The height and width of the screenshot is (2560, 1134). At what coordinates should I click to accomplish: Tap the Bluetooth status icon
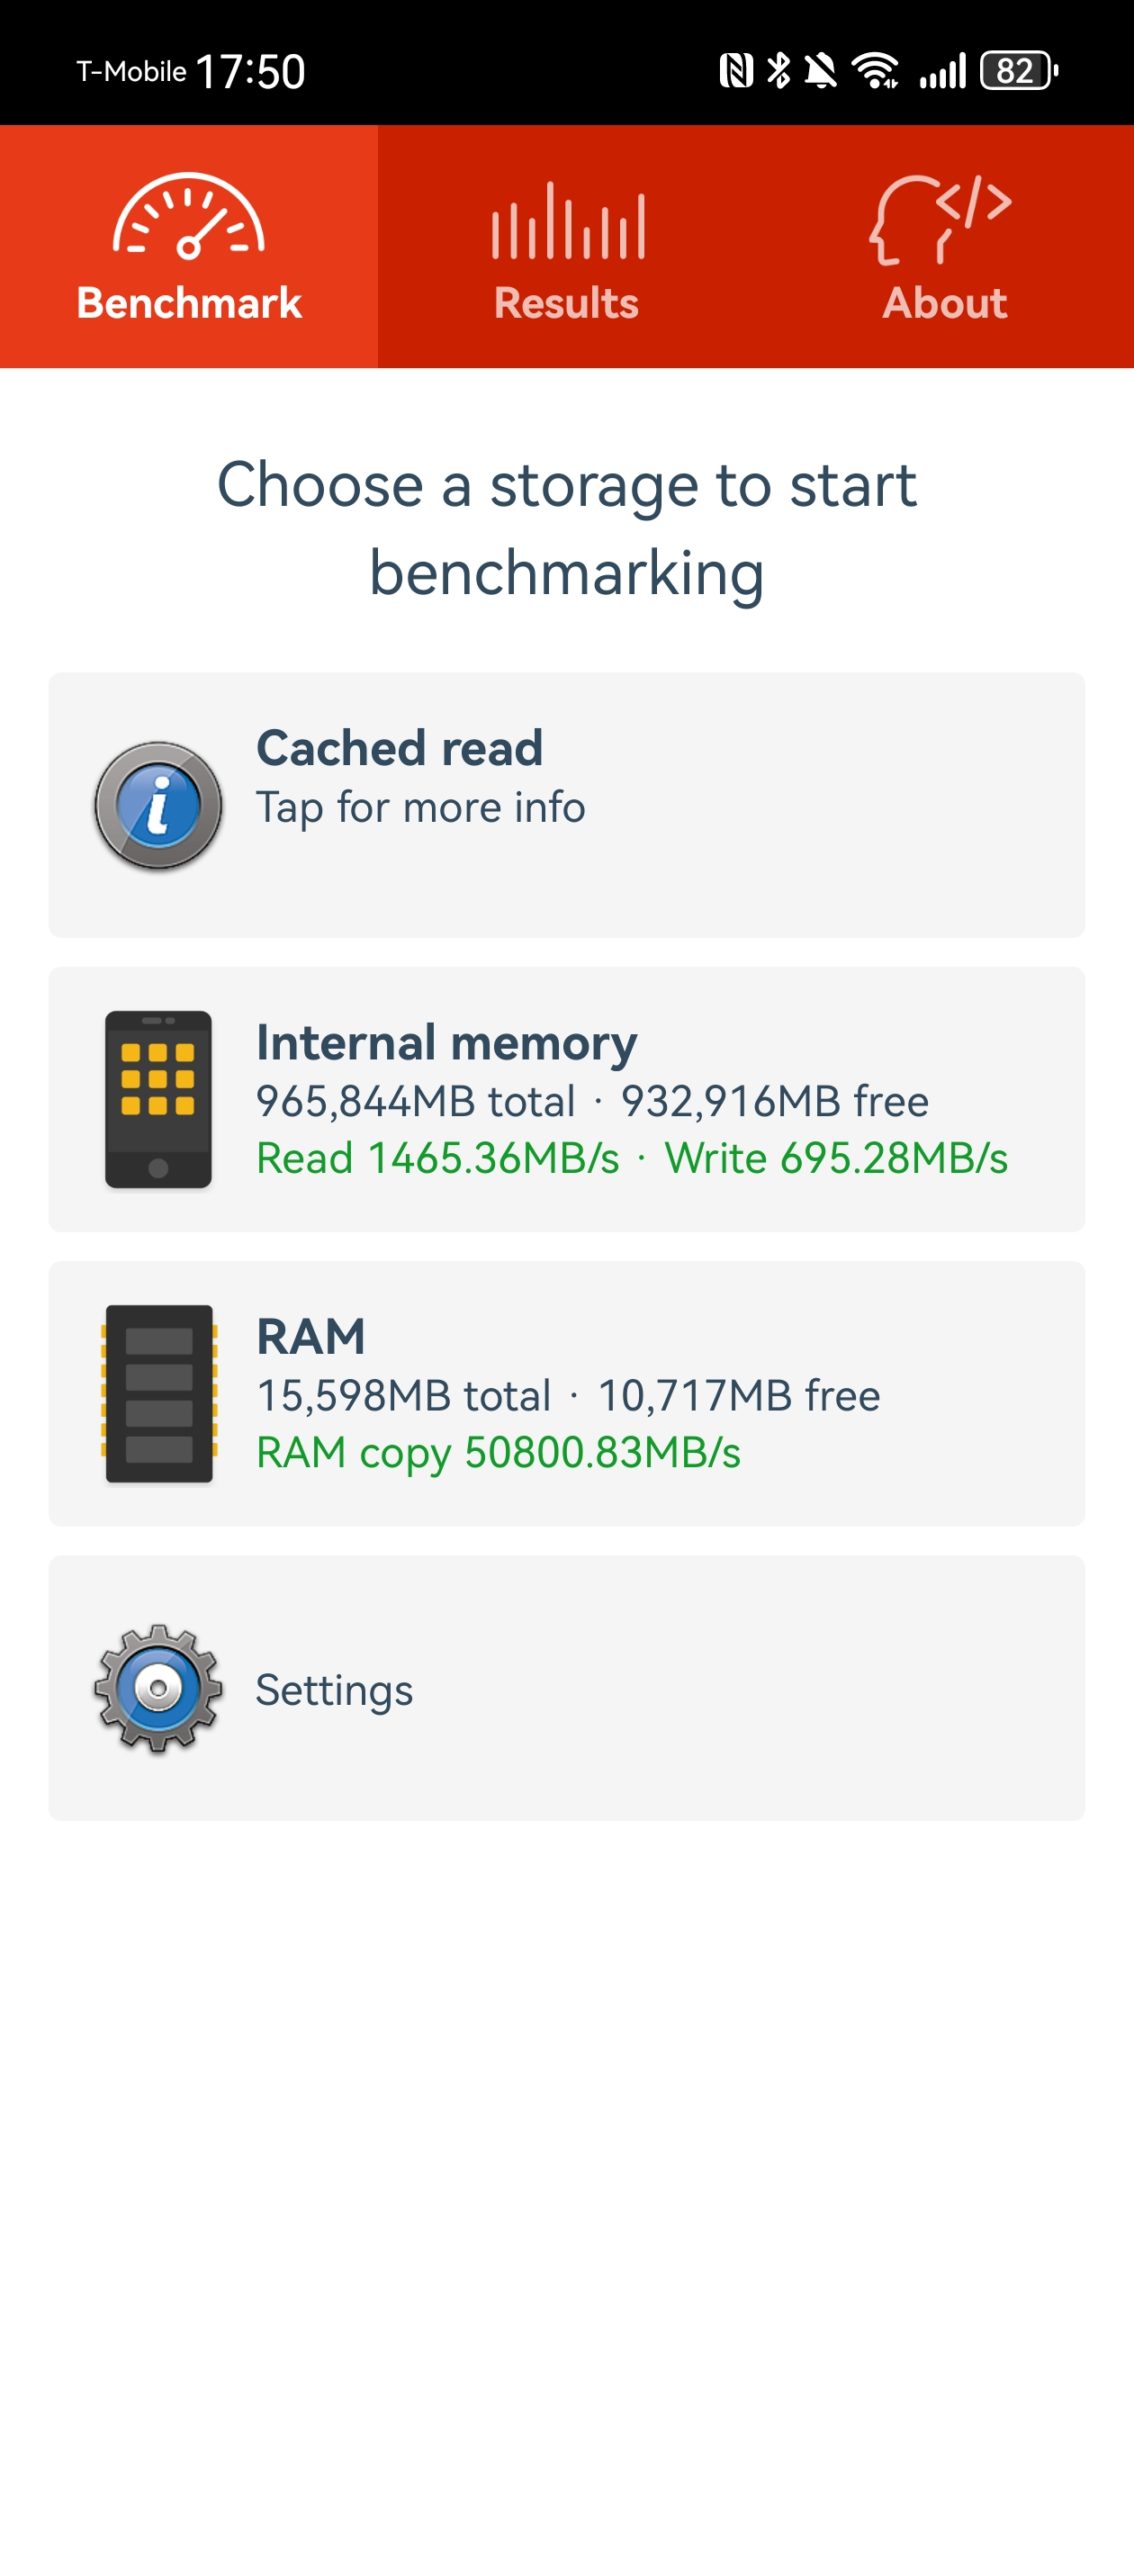pos(778,71)
